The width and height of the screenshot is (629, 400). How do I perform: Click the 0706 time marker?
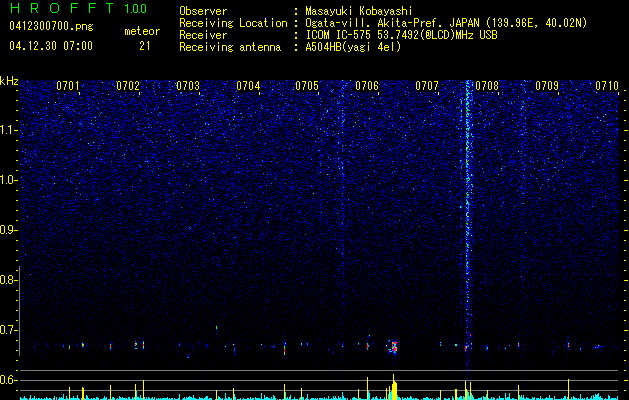[367, 86]
